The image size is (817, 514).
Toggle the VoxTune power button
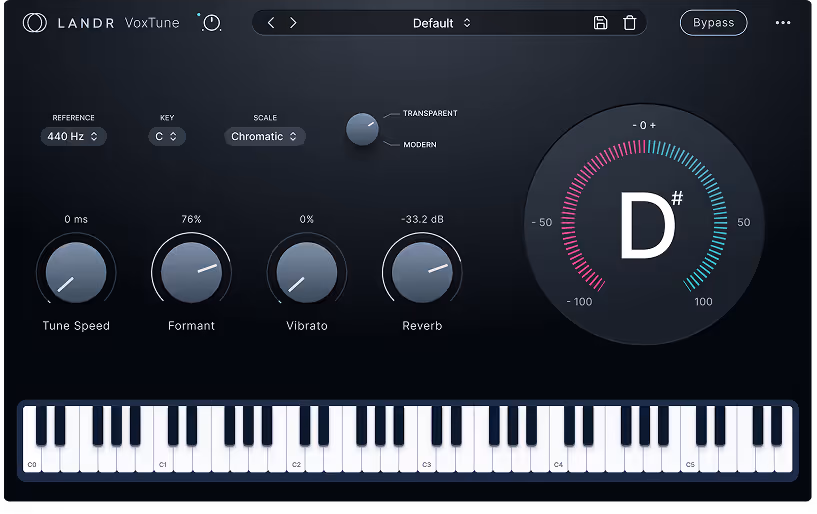(x=212, y=23)
